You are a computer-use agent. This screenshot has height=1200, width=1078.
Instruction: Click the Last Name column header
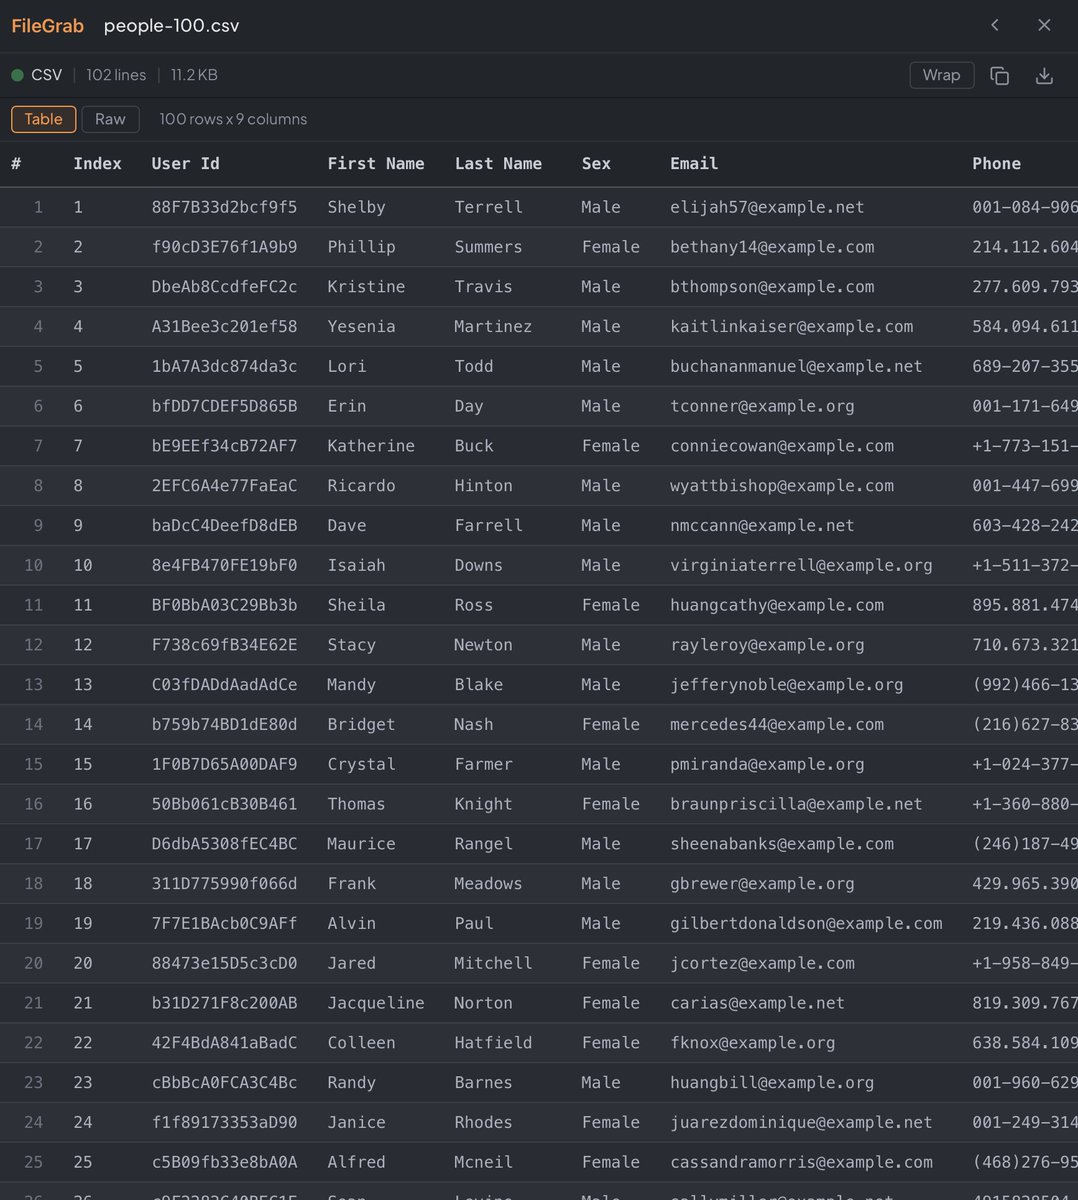click(x=498, y=164)
